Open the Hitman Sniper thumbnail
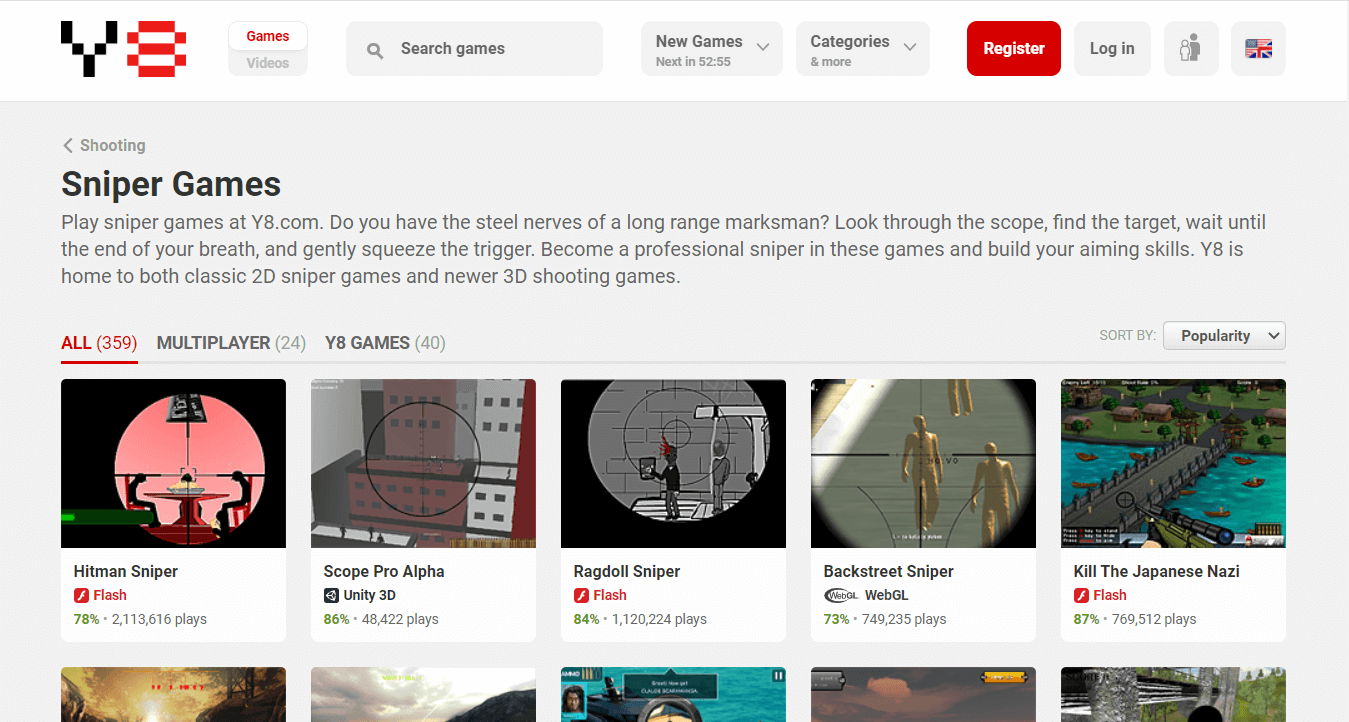1349x722 pixels. point(173,463)
